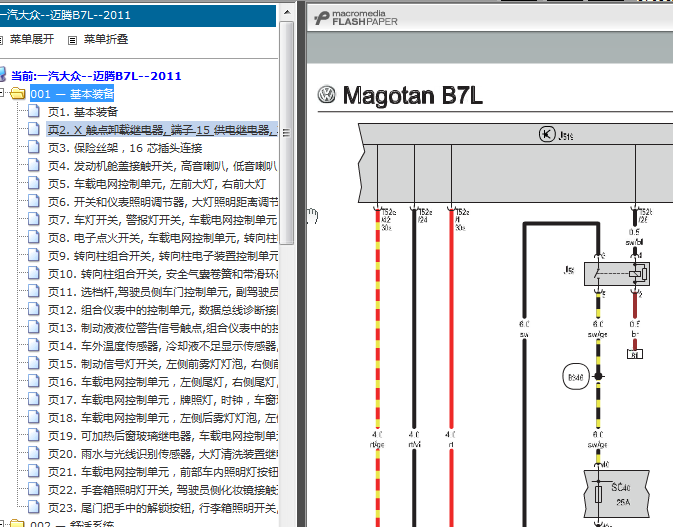Image resolution: width=673 pixels, height=527 pixels.
Task: Open 页9. 转向柱组合开关 page
Action: (x=163, y=256)
